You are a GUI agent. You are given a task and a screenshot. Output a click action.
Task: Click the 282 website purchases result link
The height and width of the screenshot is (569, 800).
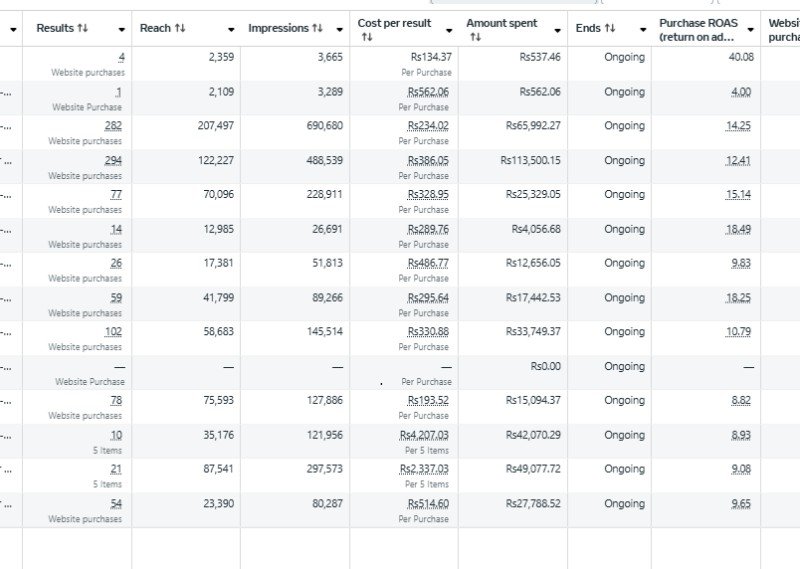point(113,126)
